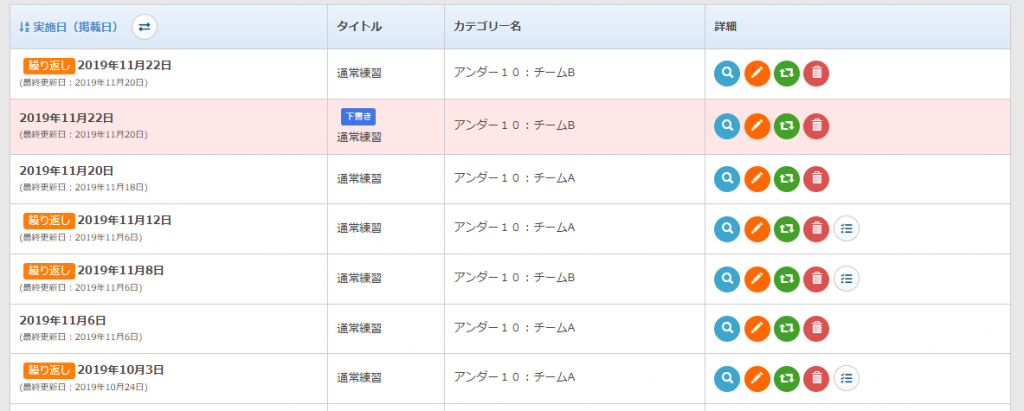Click the 下書き badge in title column
The image size is (1024, 411).
pos(358,116)
